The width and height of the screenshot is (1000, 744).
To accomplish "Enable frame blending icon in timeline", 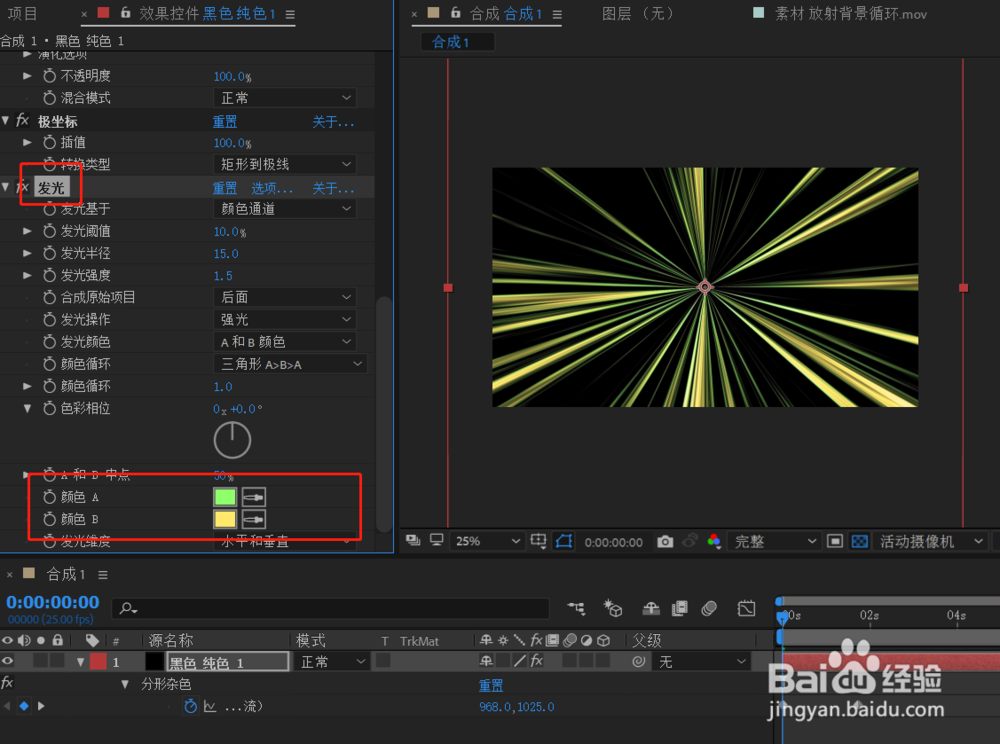I will [x=680, y=608].
